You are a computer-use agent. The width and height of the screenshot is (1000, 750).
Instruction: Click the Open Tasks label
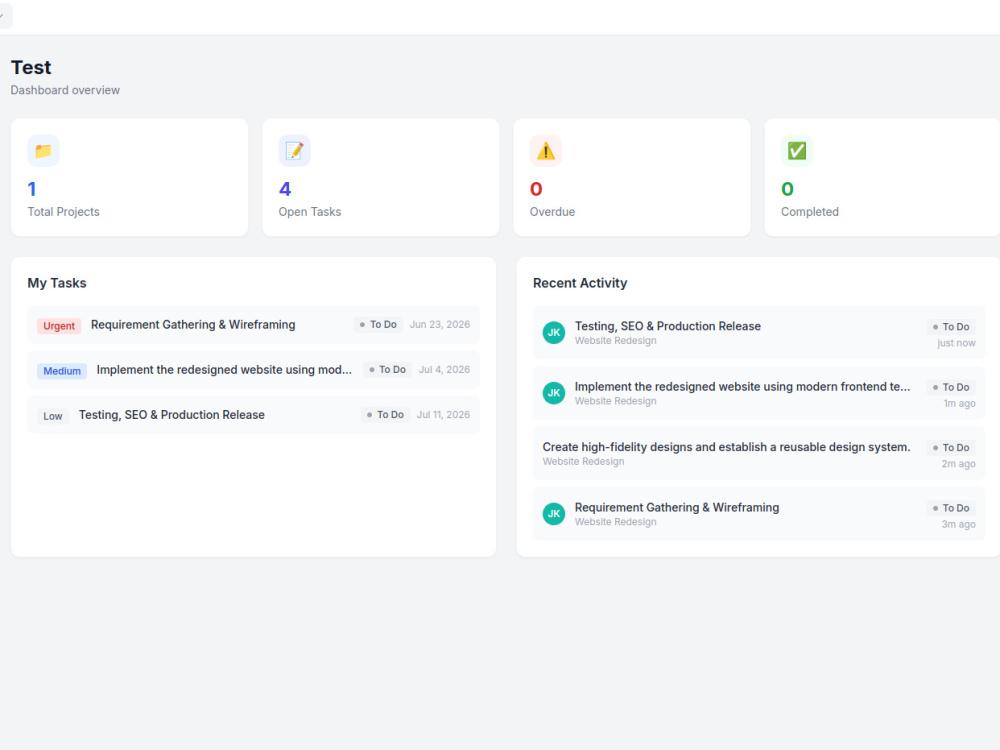point(310,212)
